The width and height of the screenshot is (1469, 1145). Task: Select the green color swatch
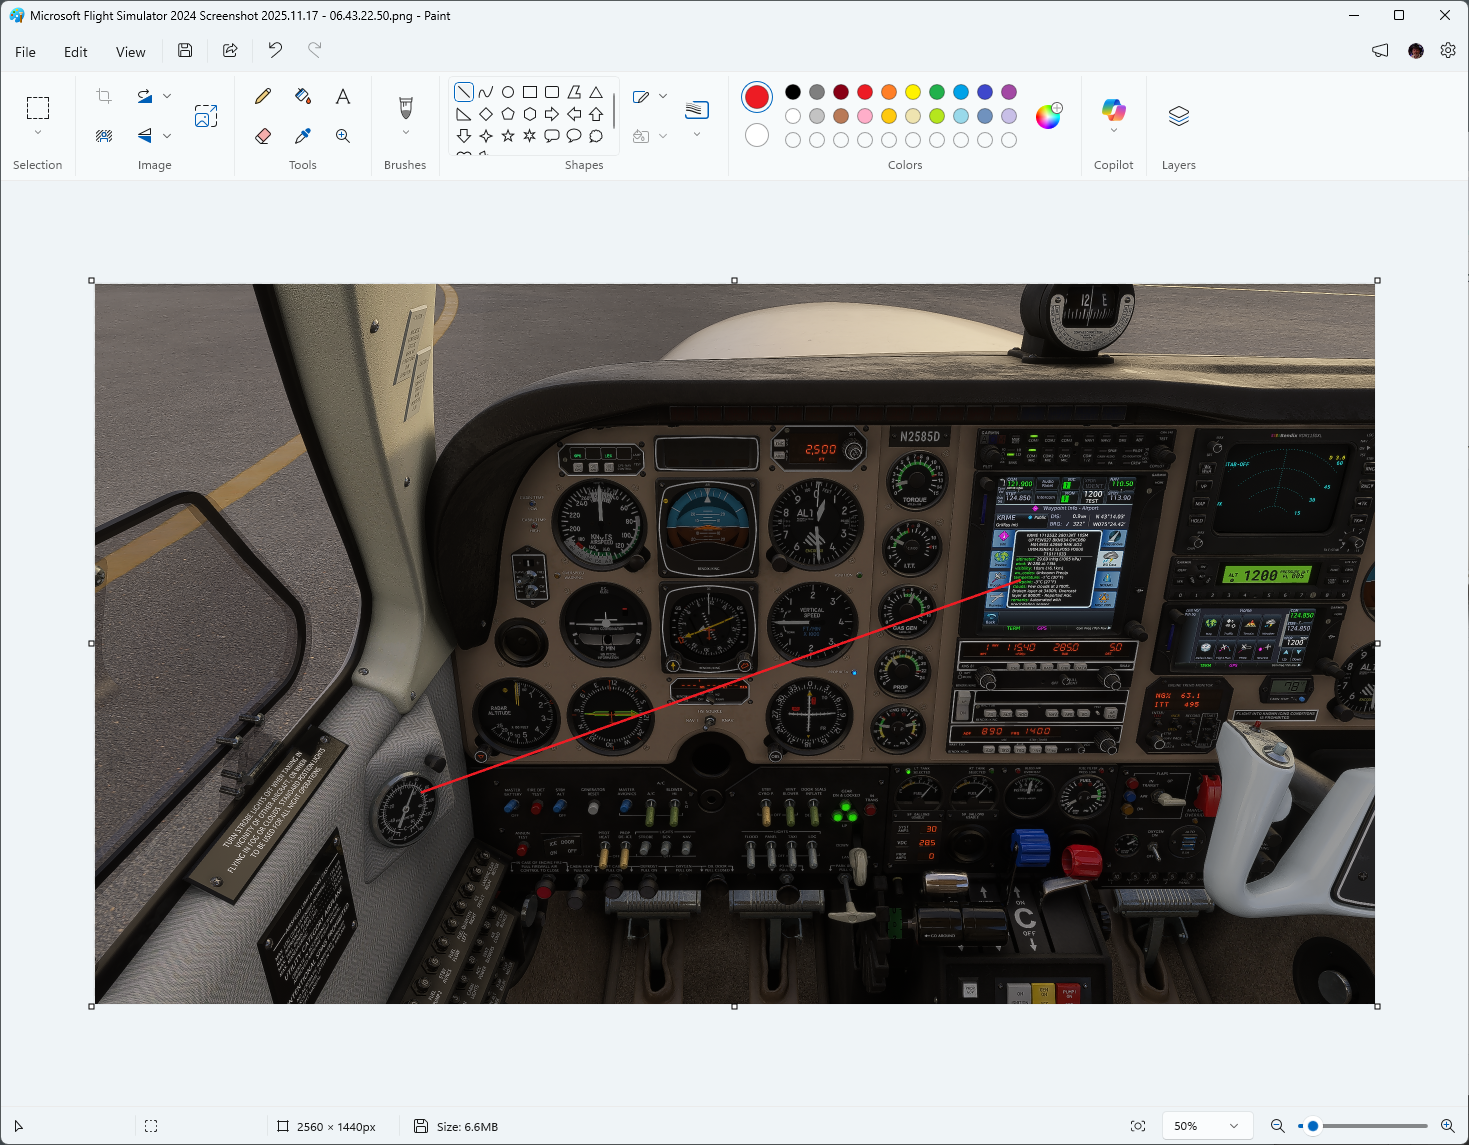936,91
